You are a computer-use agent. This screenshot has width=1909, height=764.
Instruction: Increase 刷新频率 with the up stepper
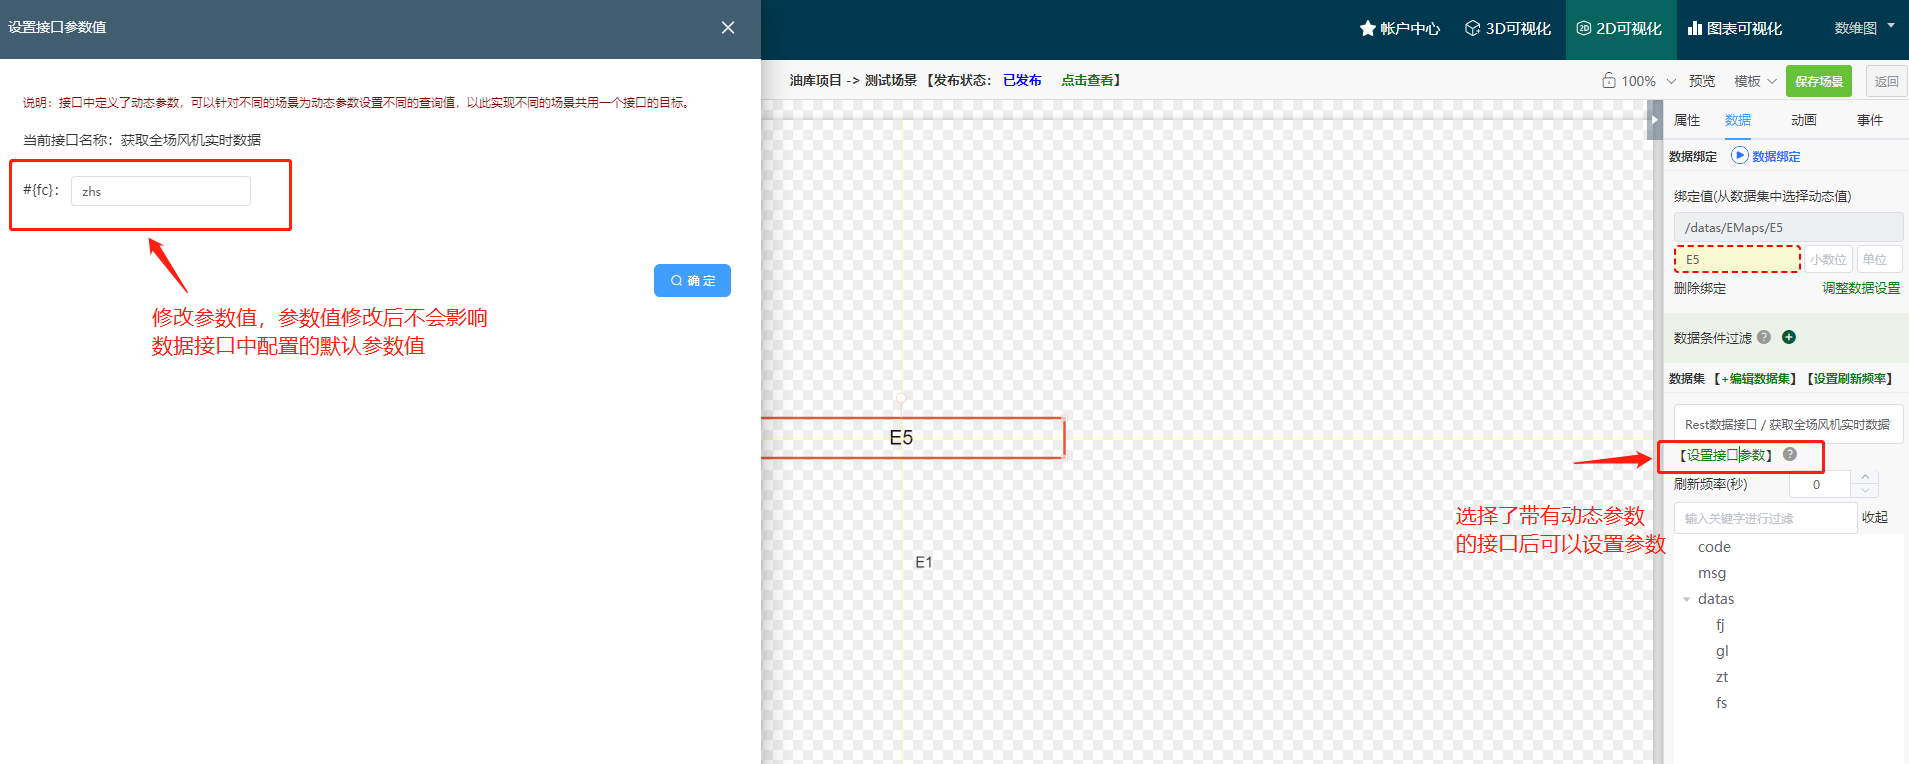1865,477
